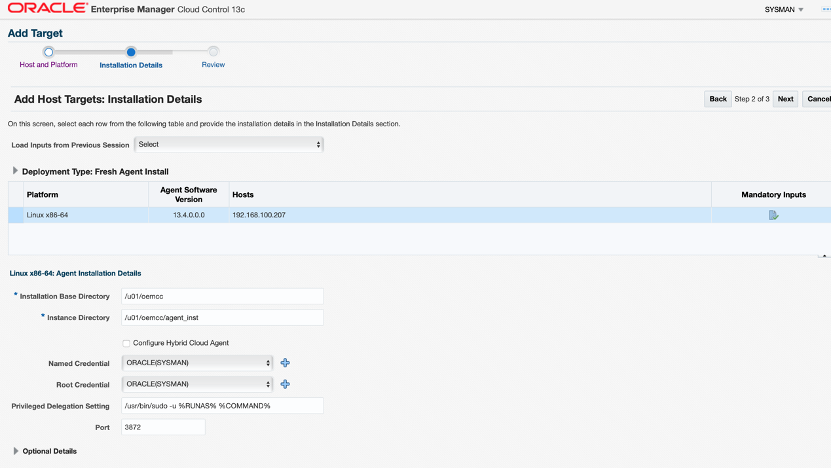Click the Installation Details train stop circle
This screenshot has width=832, height=468.
[x=131, y=52]
